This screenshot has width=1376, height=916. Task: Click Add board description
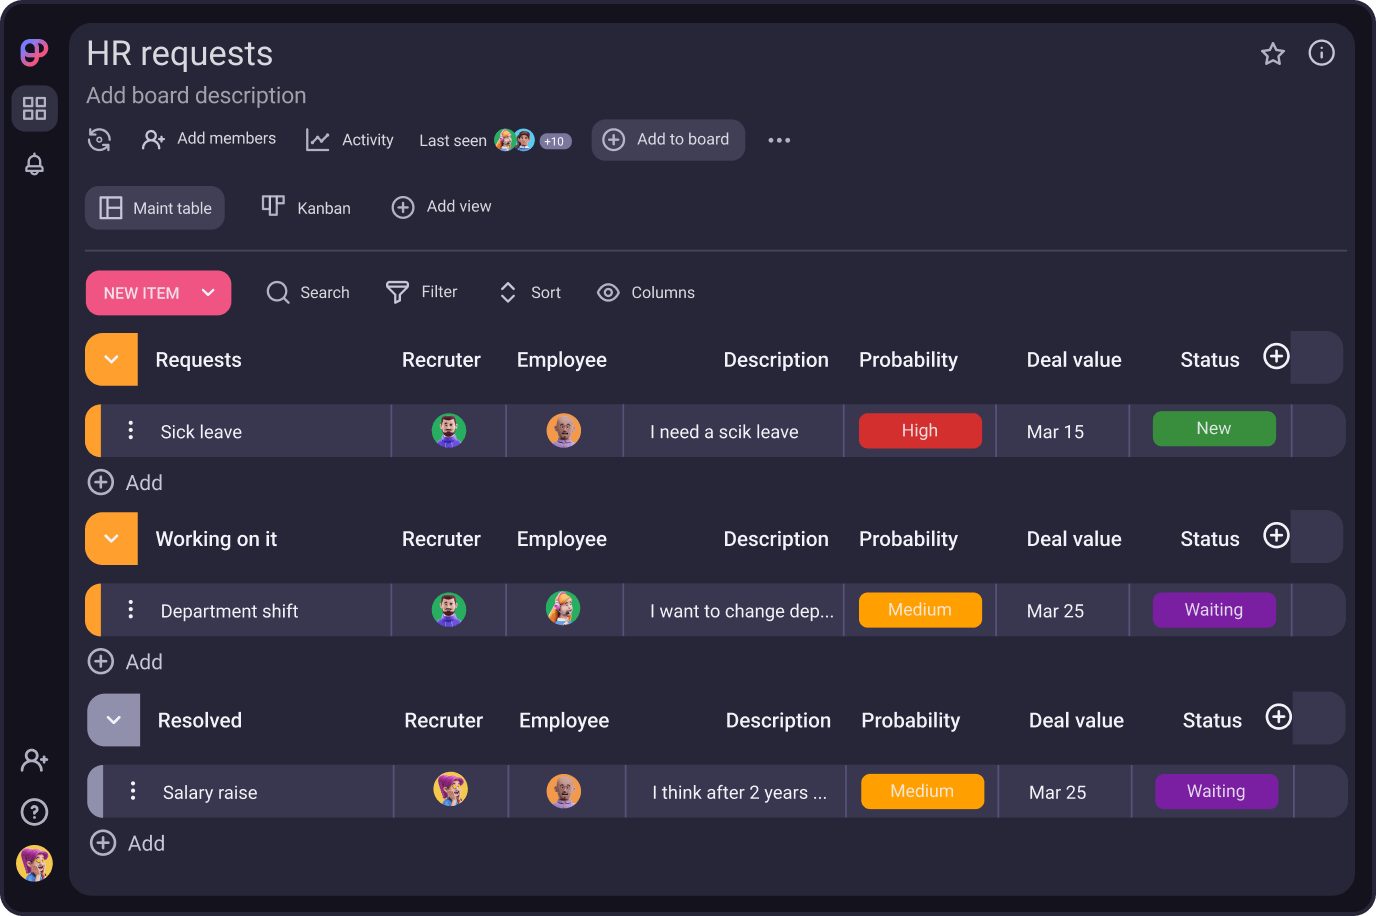pos(196,95)
